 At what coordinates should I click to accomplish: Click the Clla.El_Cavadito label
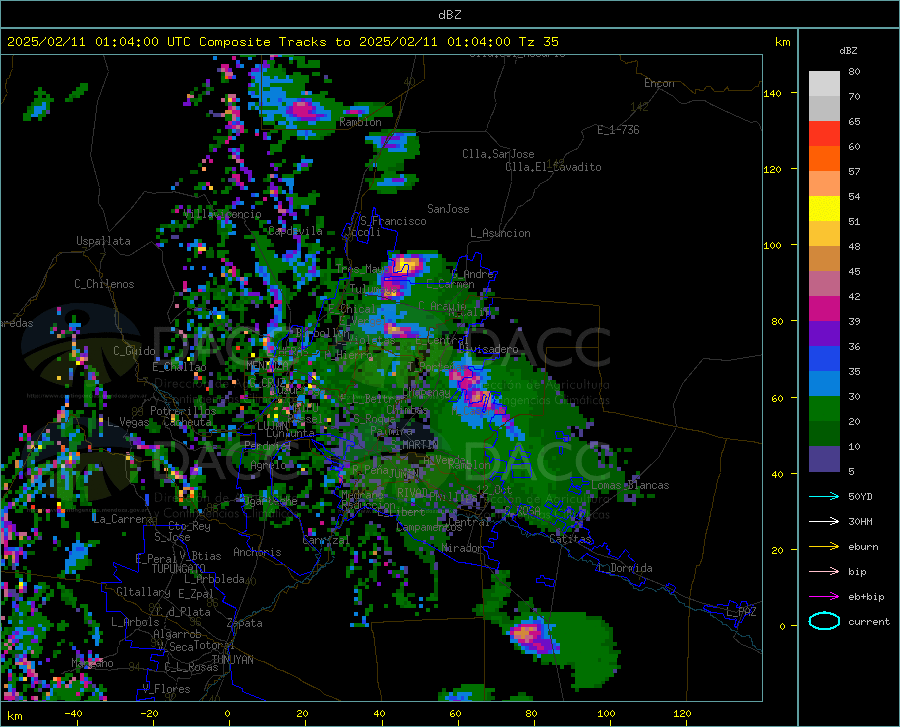(553, 167)
